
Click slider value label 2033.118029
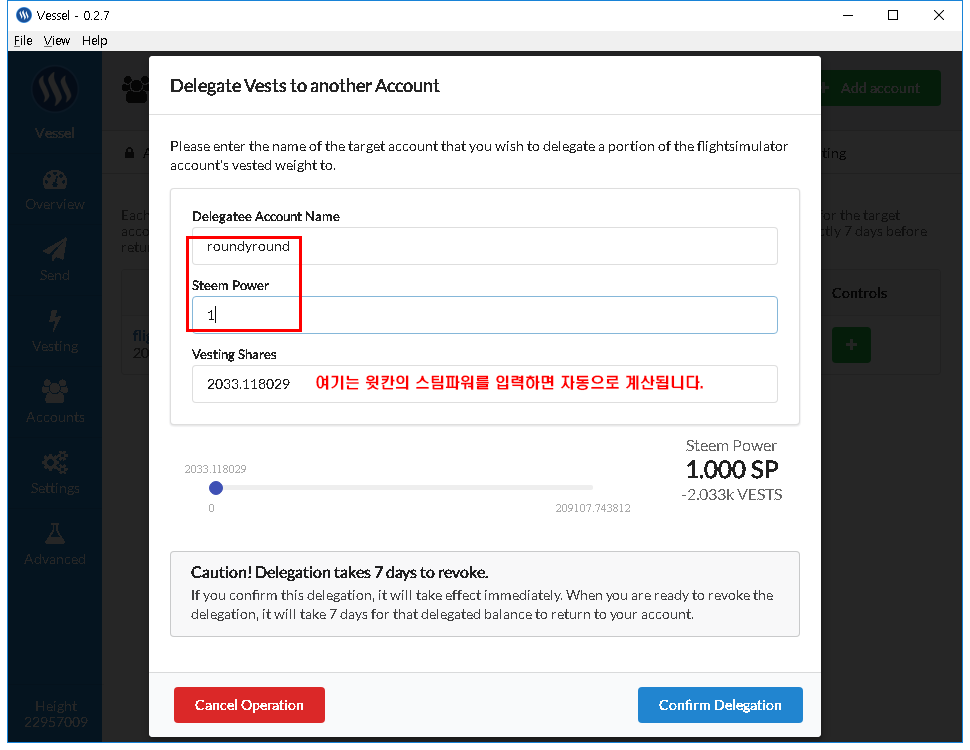point(215,469)
